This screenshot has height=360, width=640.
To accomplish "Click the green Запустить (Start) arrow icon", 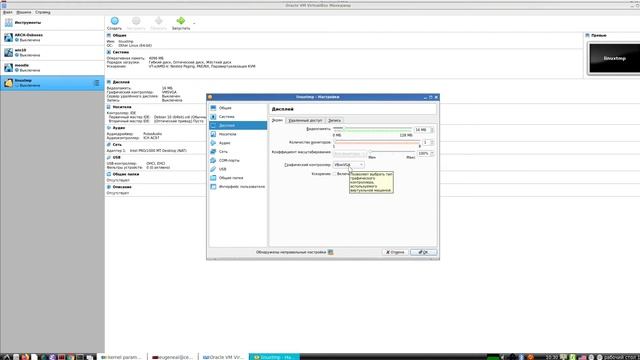I will pyautogui.click(x=180, y=21).
